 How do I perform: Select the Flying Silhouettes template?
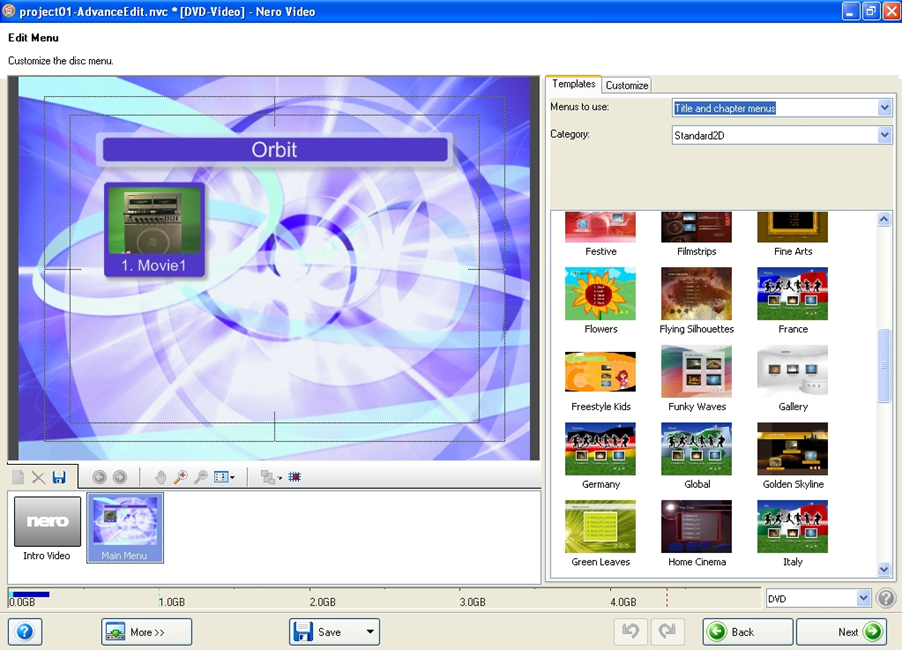[x=697, y=301]
